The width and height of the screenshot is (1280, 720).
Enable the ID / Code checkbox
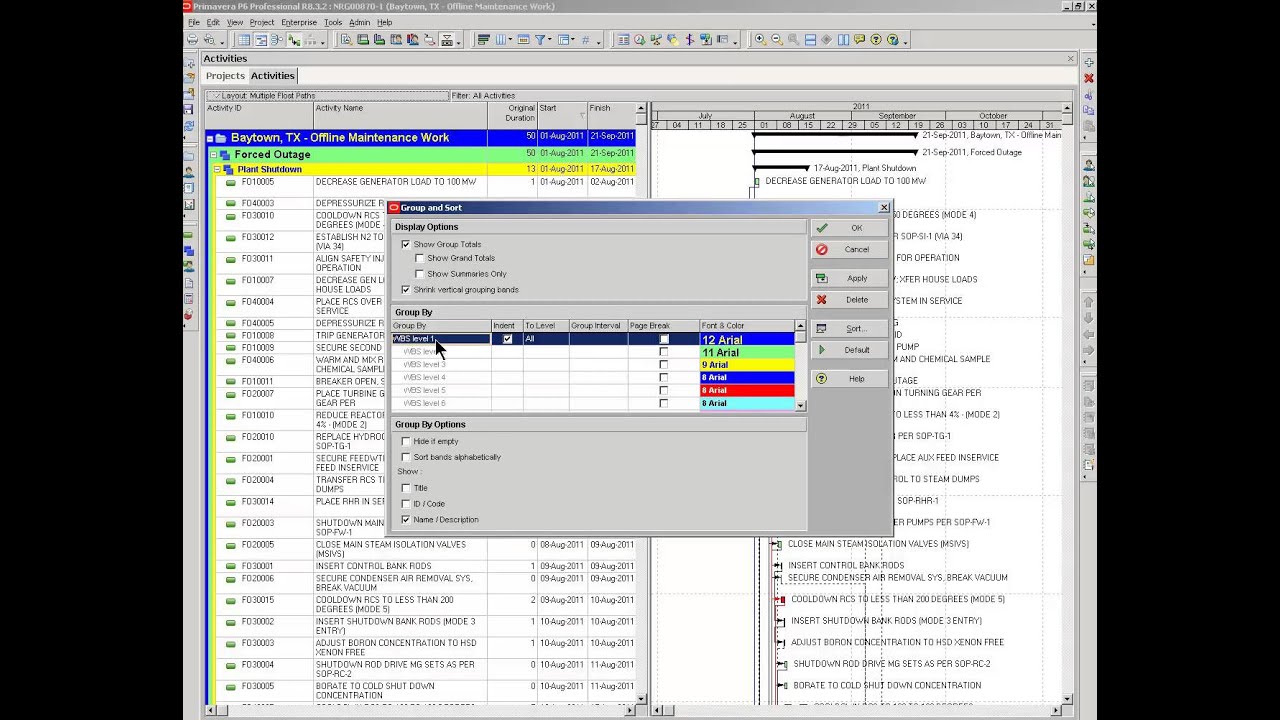(406, 504)
